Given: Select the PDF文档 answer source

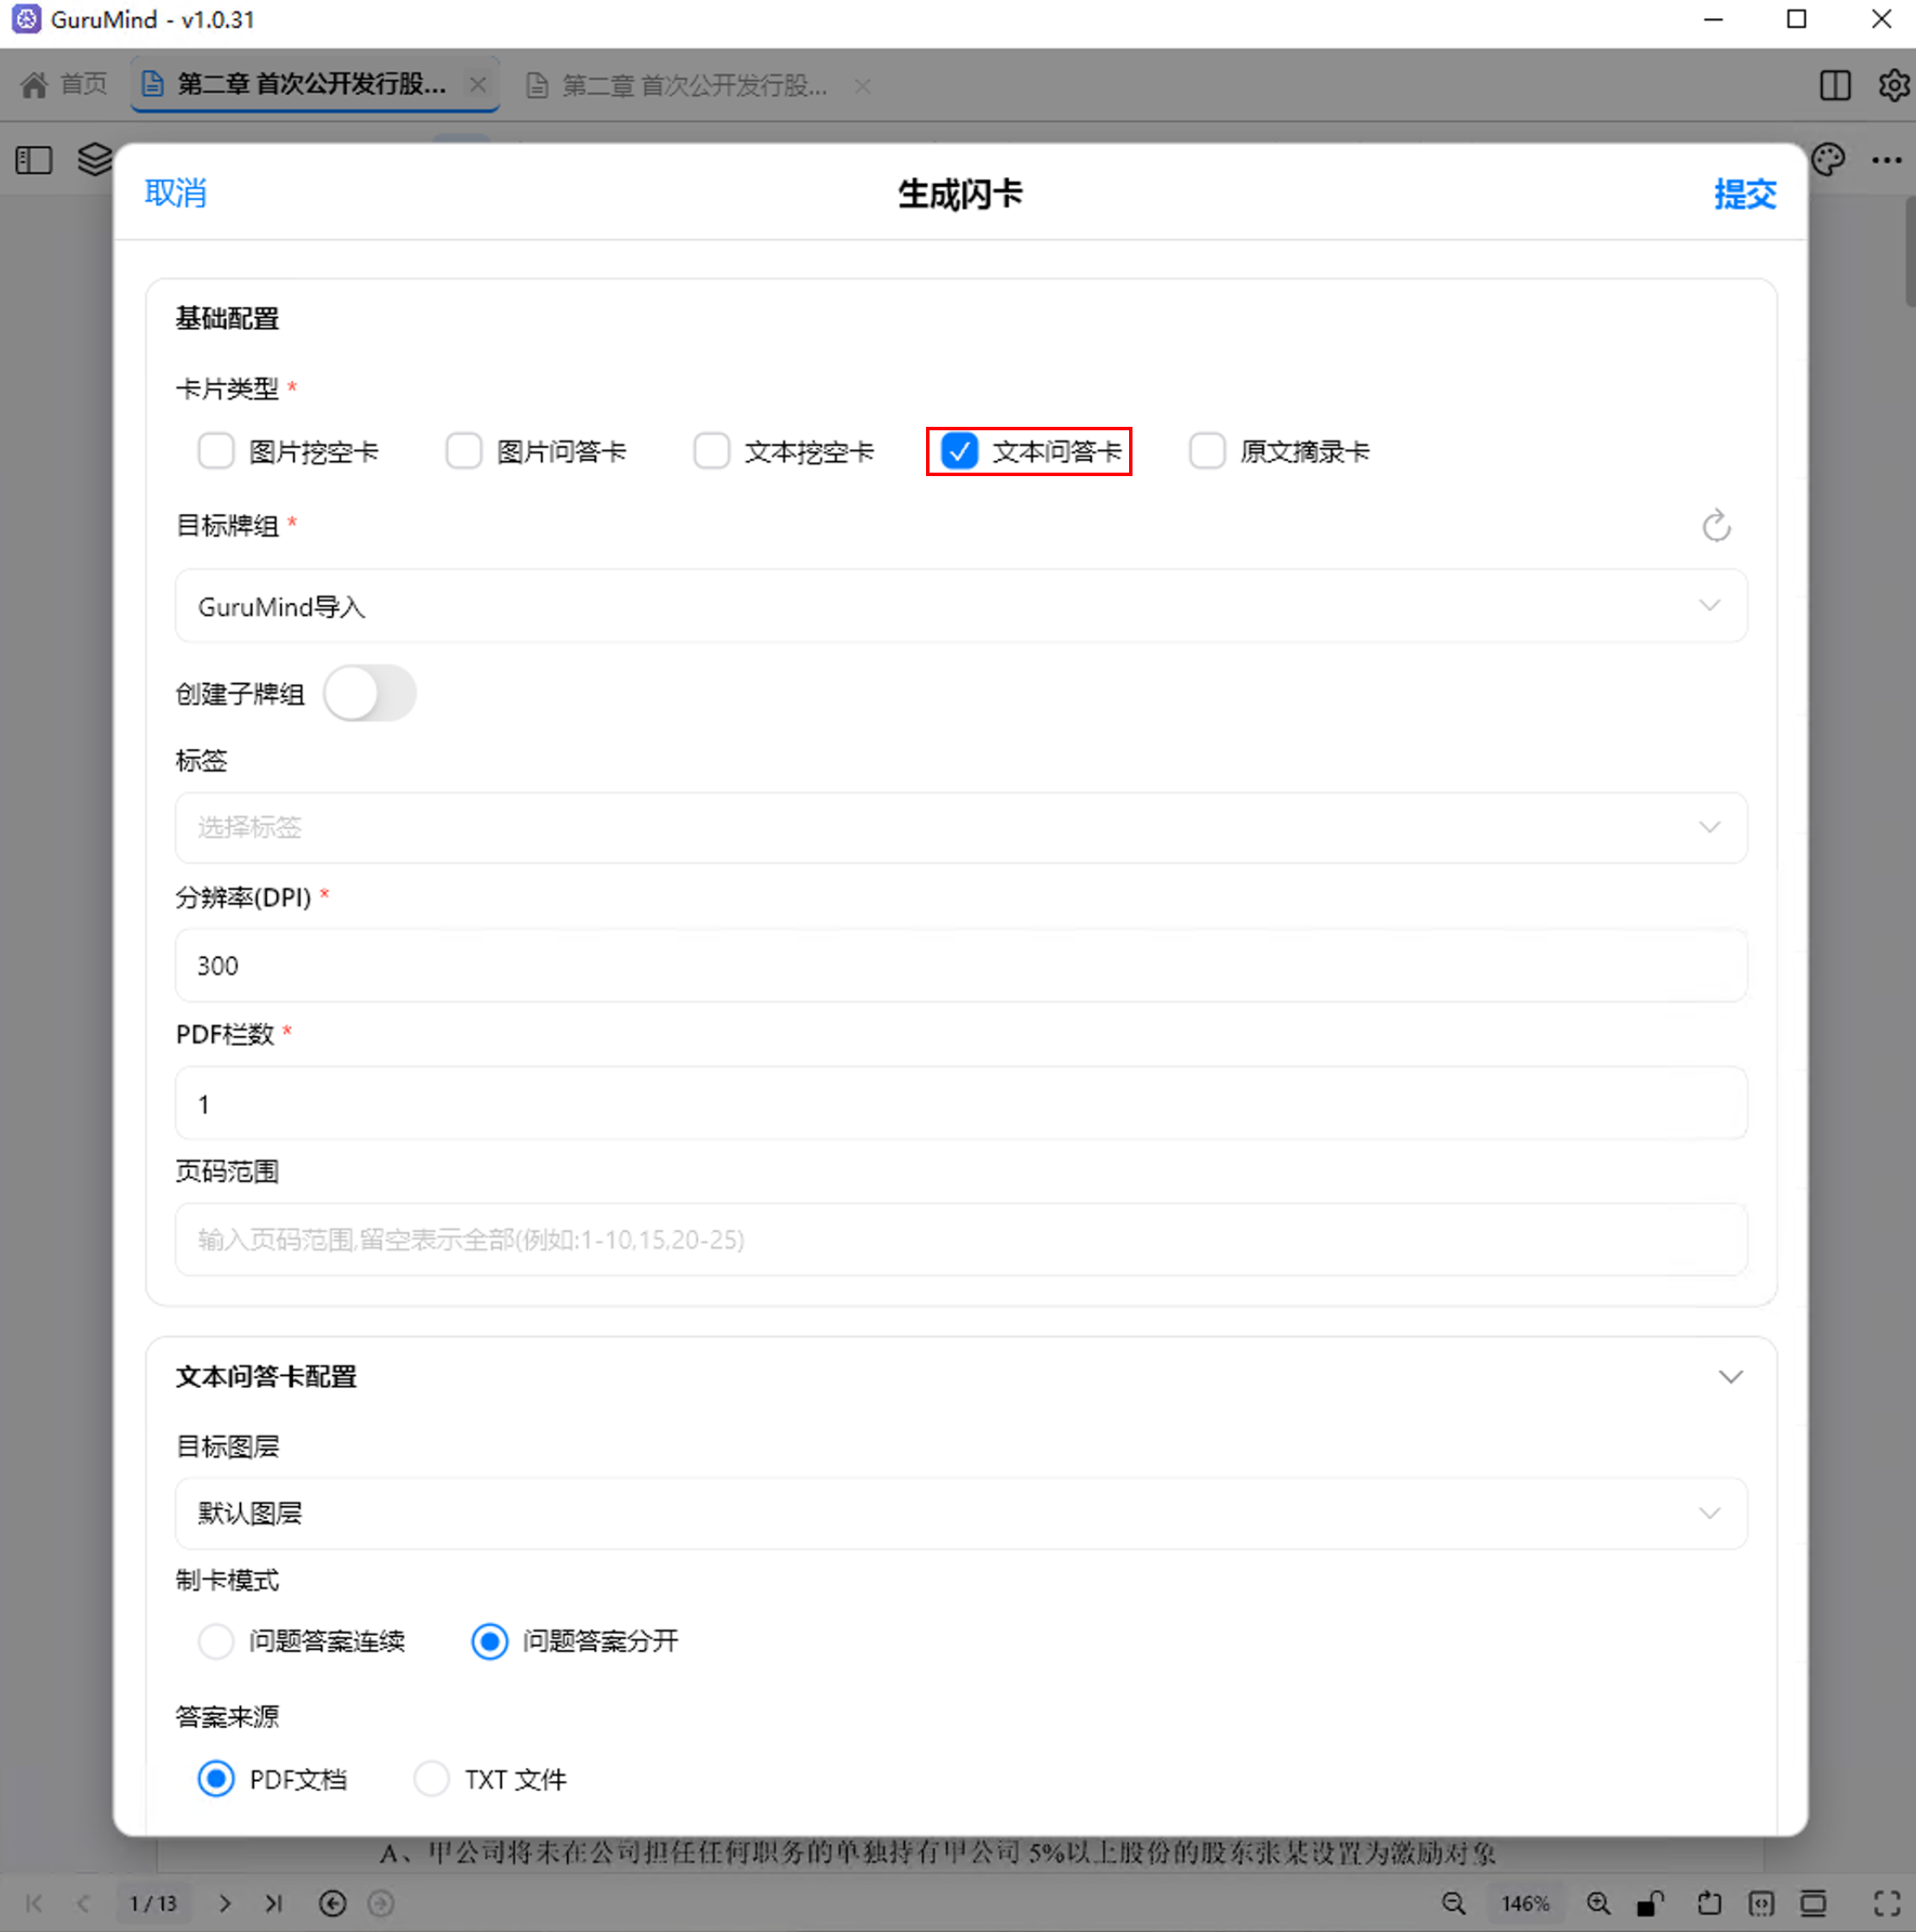Looking at the screenshot, I should [x=216, y=1779].
